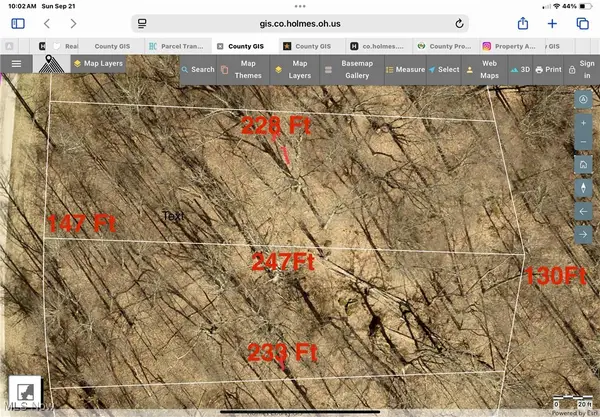This screenshot has width=600, height=417.
Task: Tap the find my location button
Action: (x=583, y=100)
